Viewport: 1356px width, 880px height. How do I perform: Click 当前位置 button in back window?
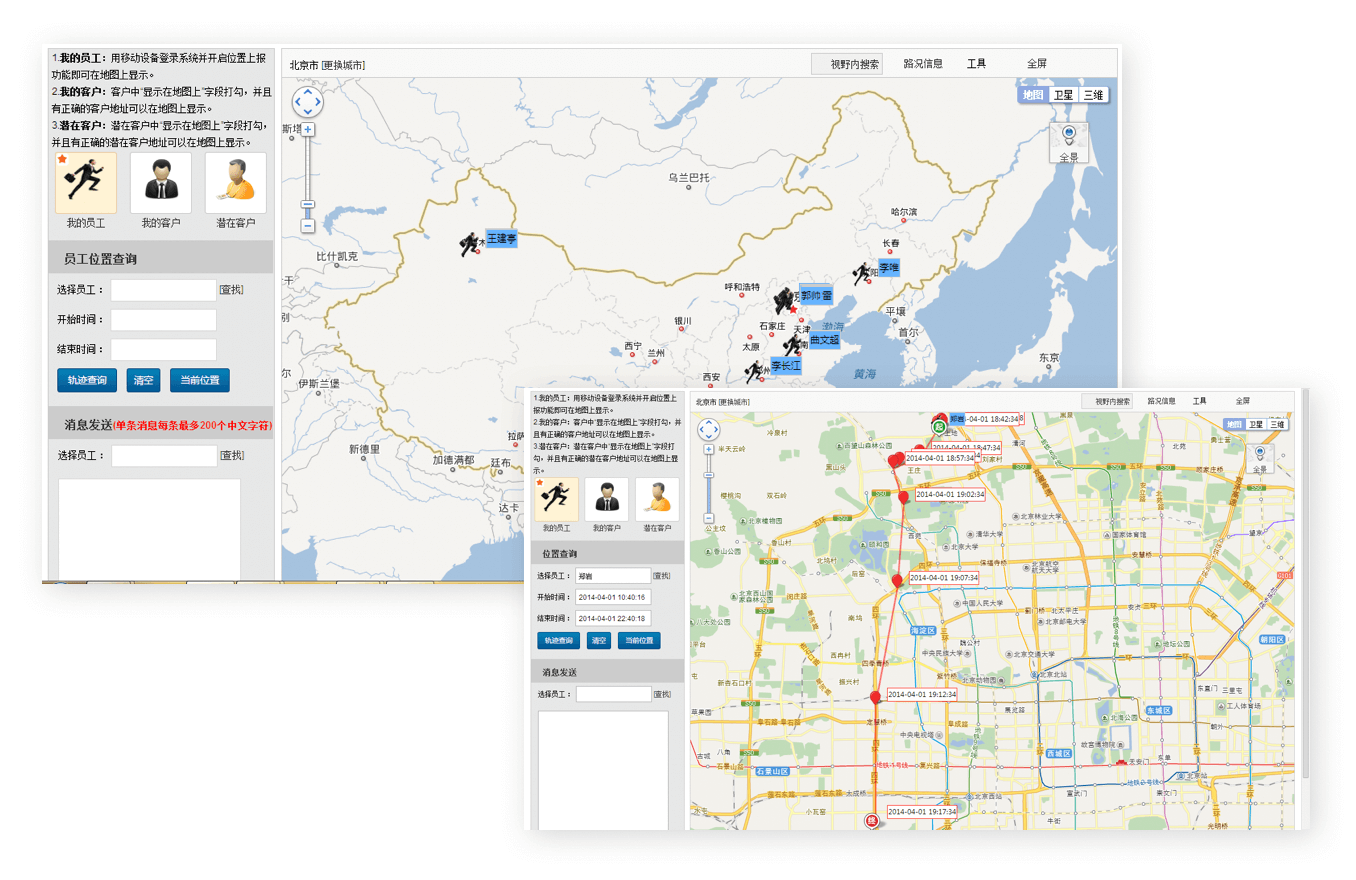tap(200, 380)
